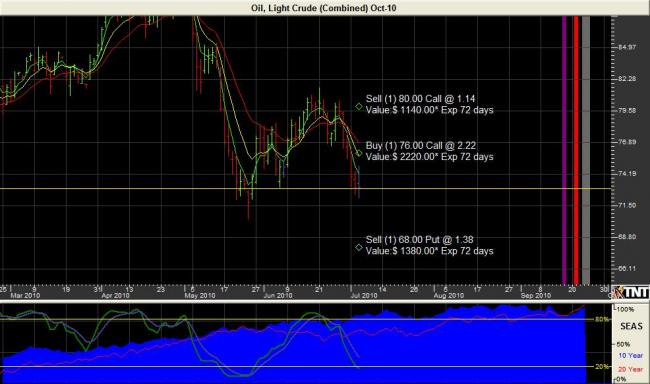Click the 'Buy (1) 76.00 Call @ 2.22' label
The height and width of the screenshot is (384, 650).
coord(421,146)
